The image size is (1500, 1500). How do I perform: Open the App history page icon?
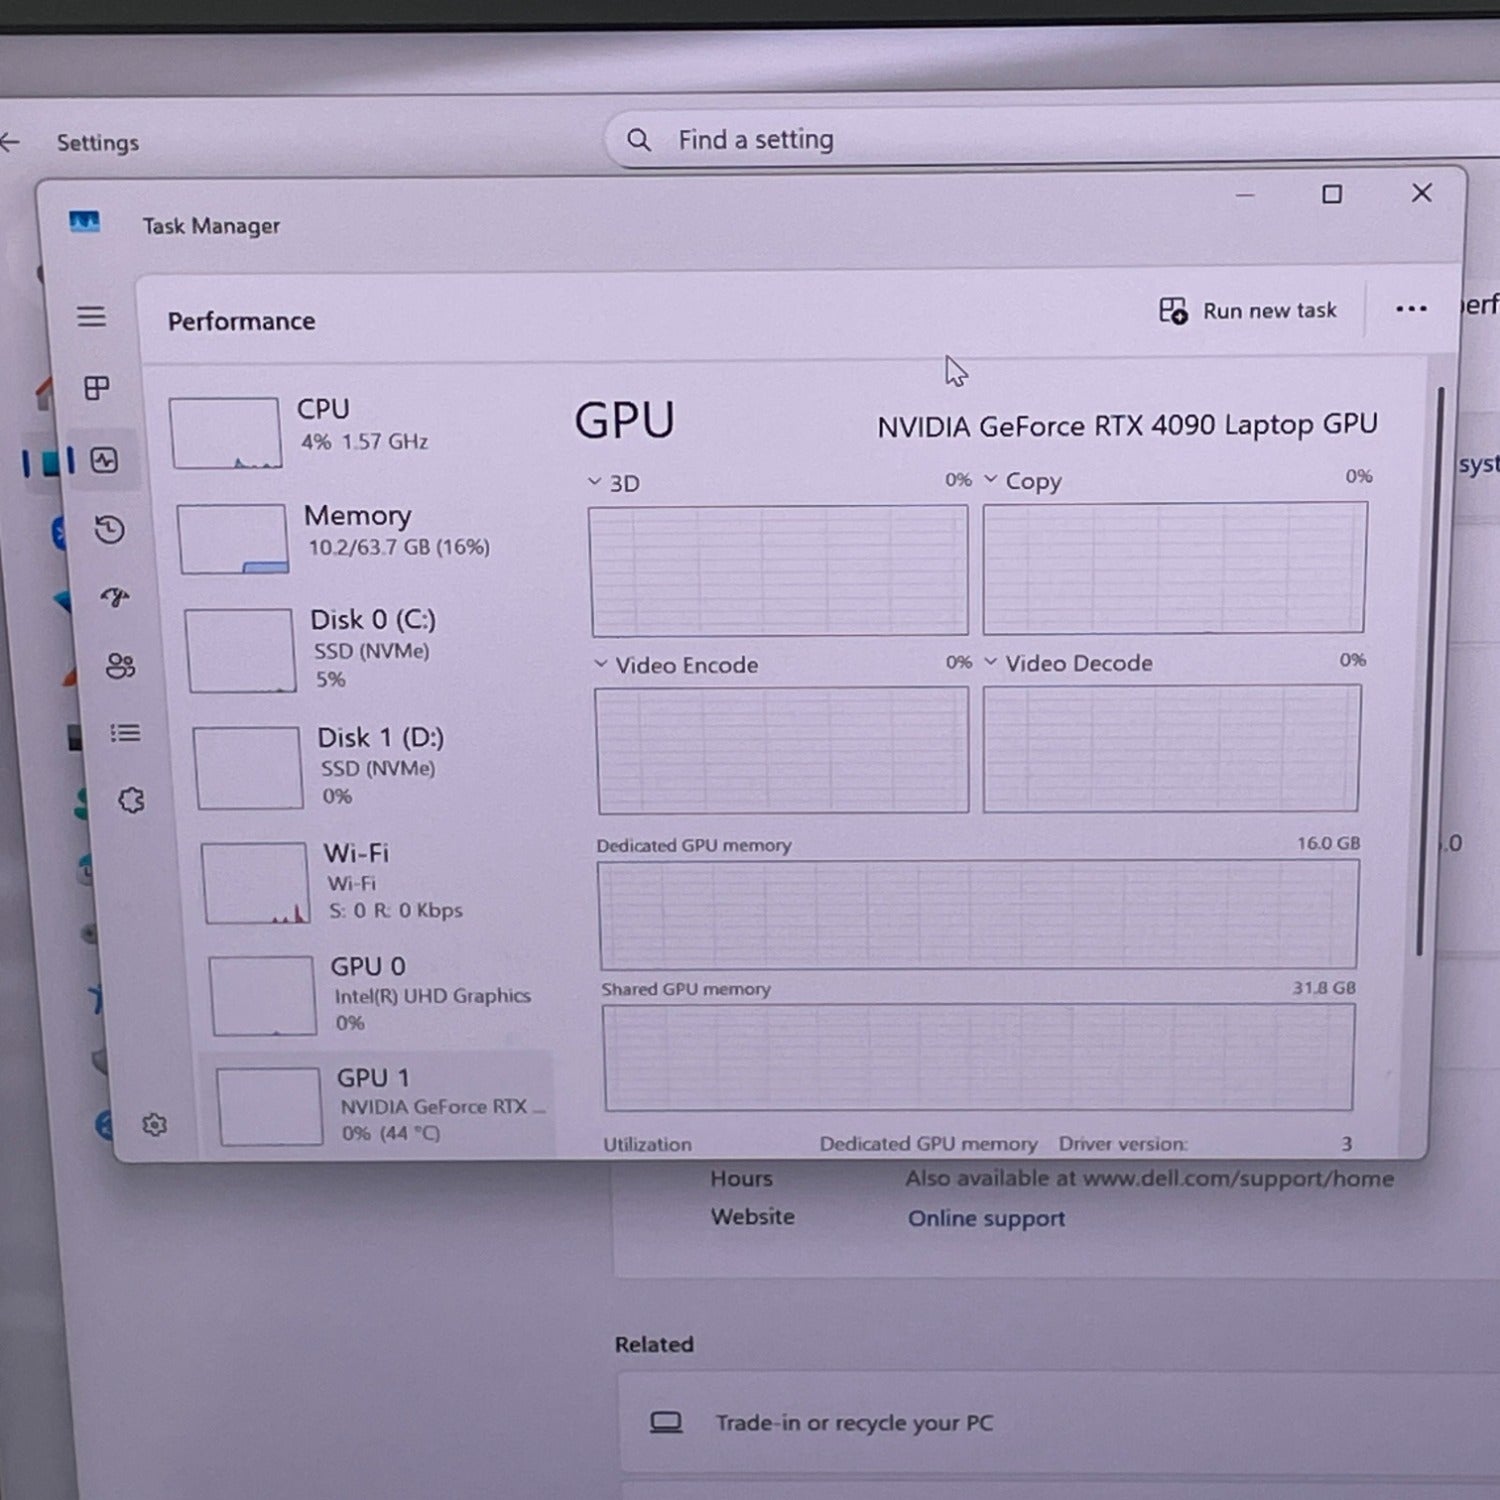(x=109, y=529)
